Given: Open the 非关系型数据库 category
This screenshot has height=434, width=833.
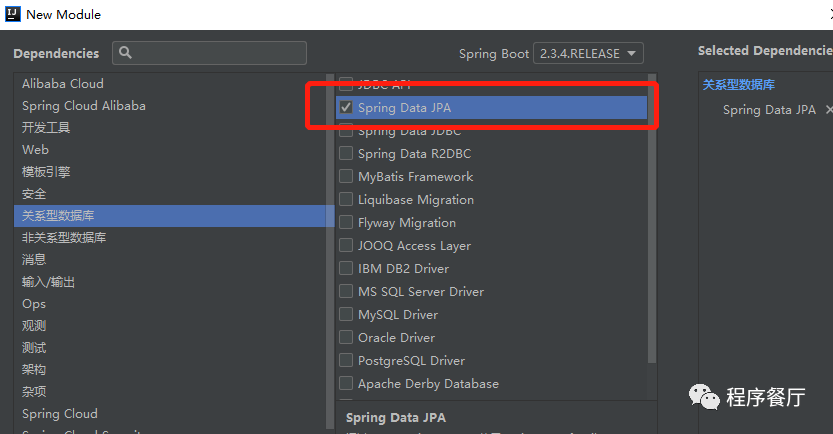Looking at the screenshot, I should tap(64, 237).
